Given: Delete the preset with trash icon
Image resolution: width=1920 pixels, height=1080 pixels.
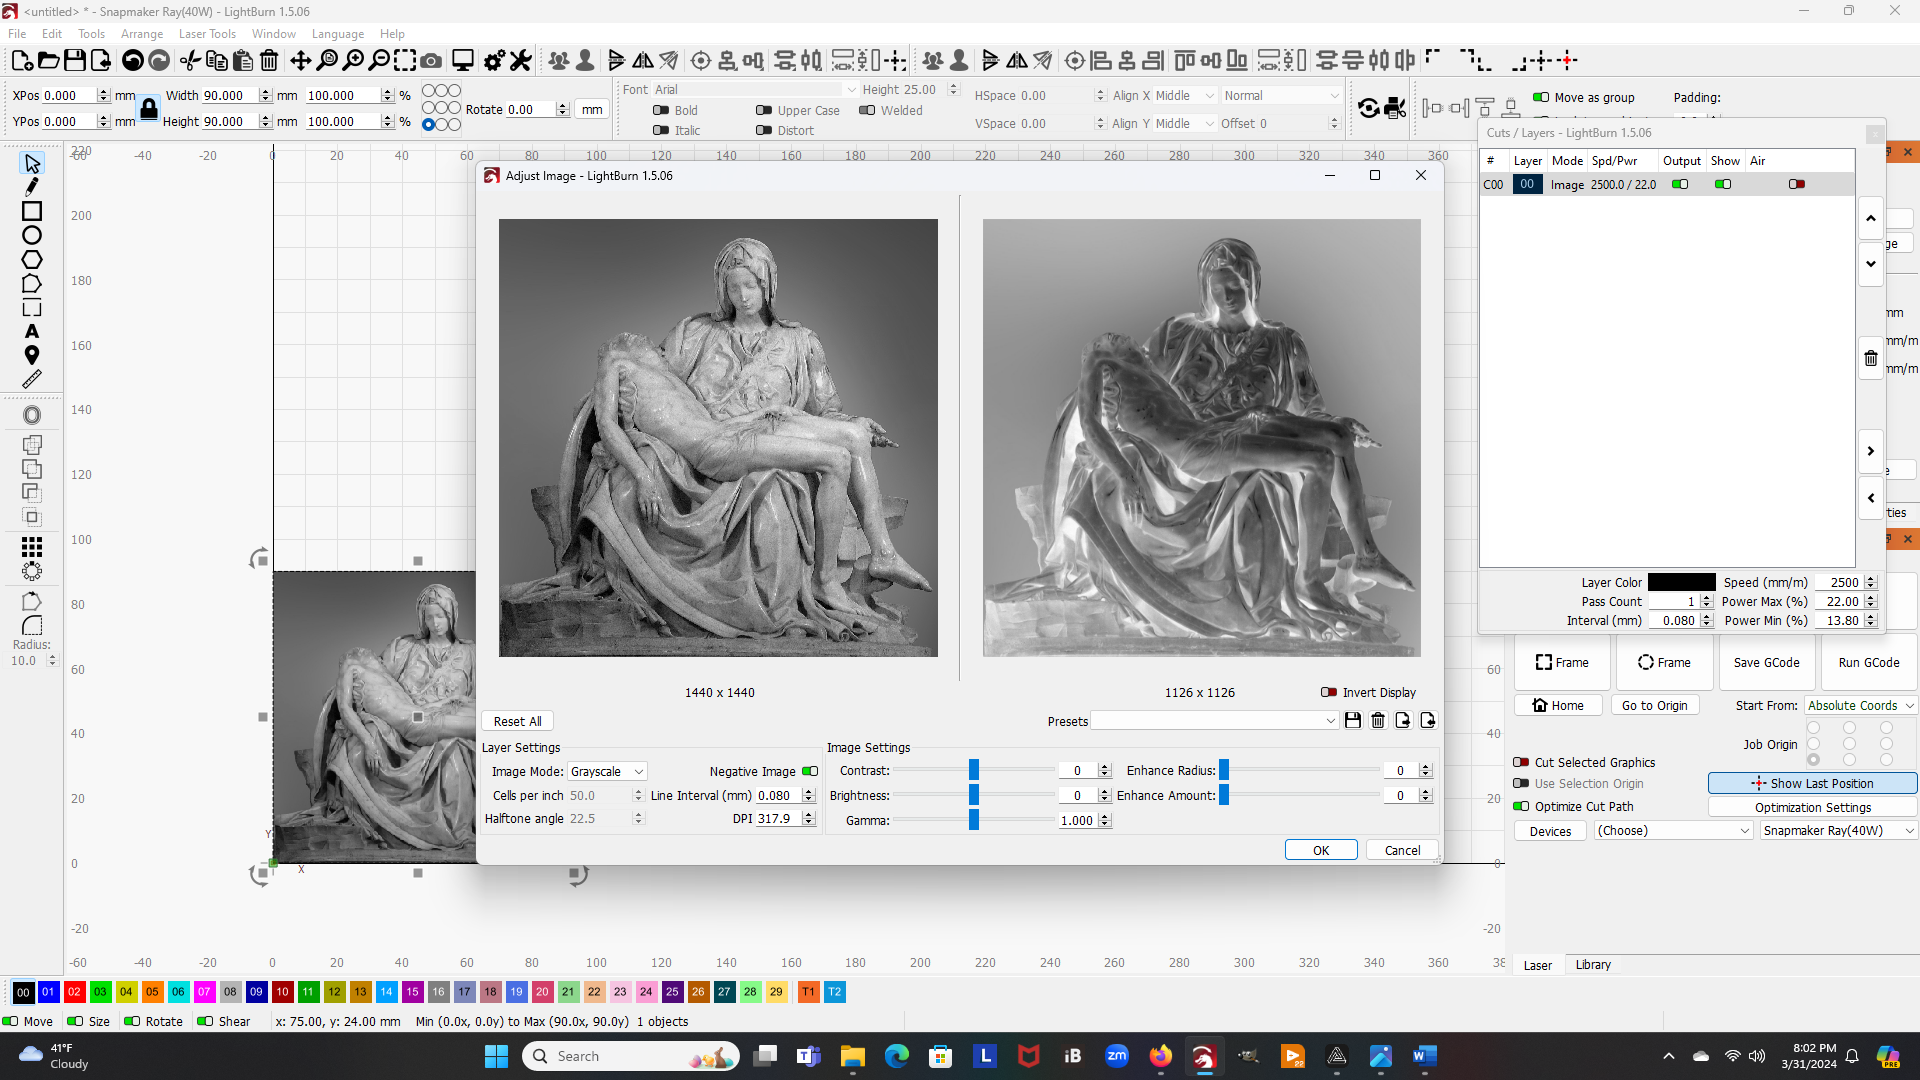Looking at the screenshot, I should pyautogui.click(x=1378, y=721).
